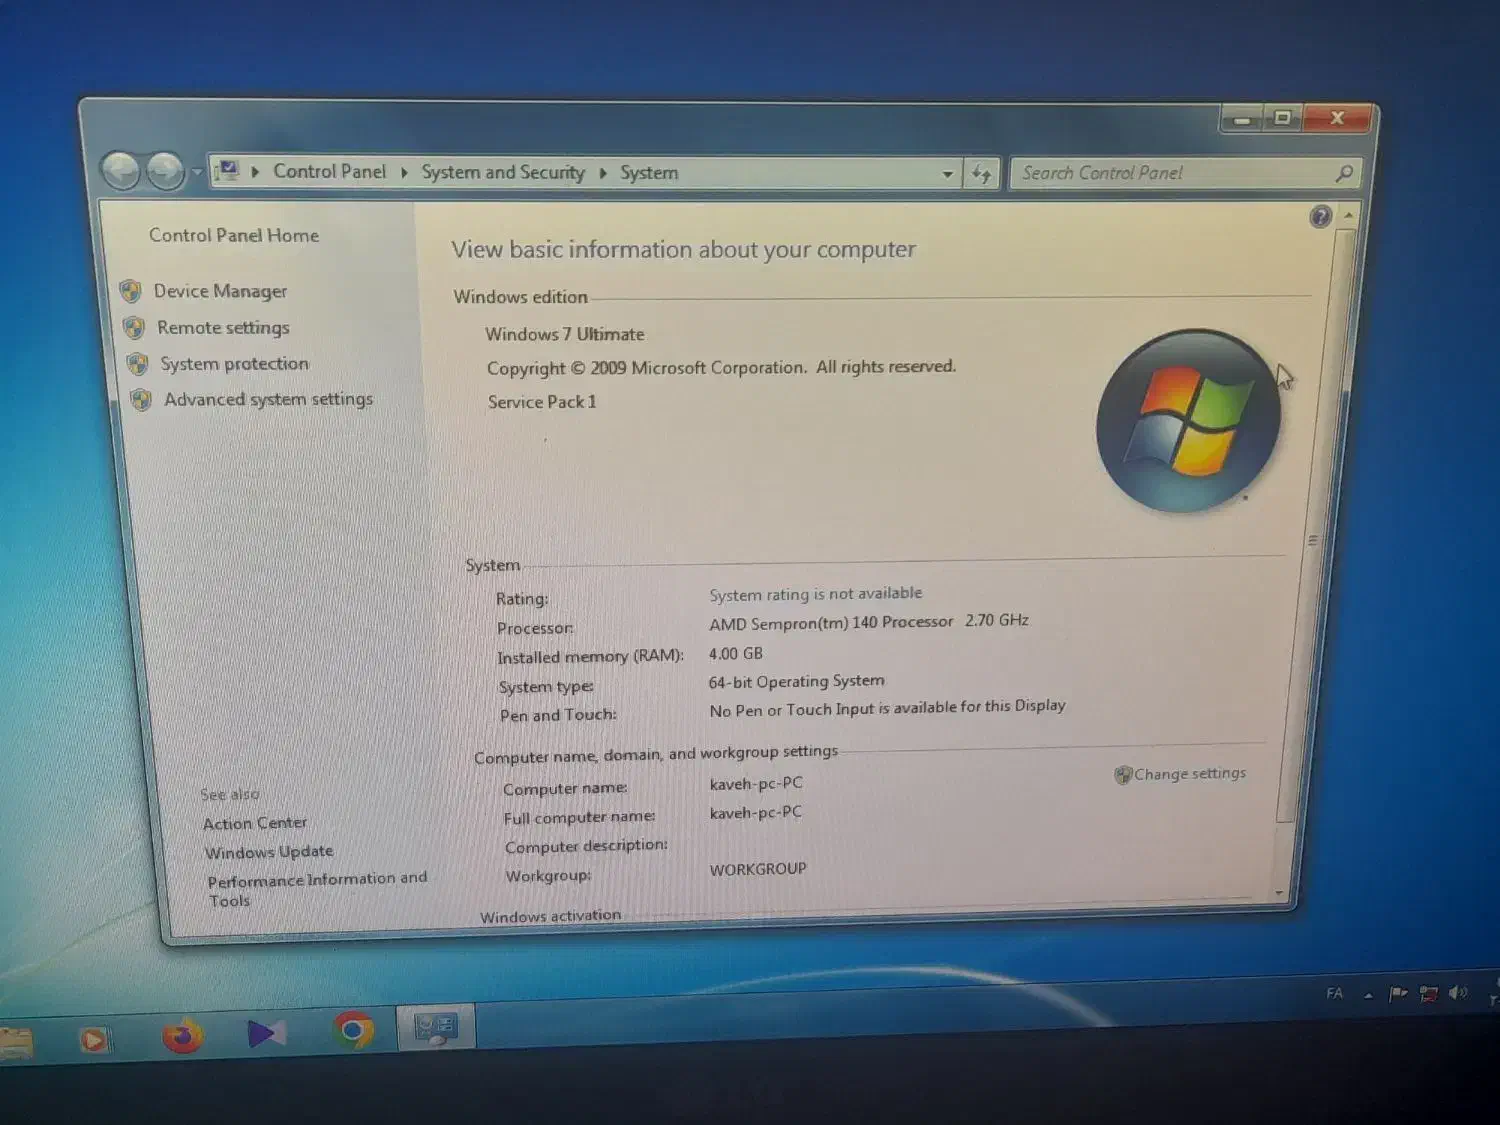Open the address bar history dropdown
The height and width of the screenshot is (1125, 1500).
pyautogui.click(x=947, y=174)
